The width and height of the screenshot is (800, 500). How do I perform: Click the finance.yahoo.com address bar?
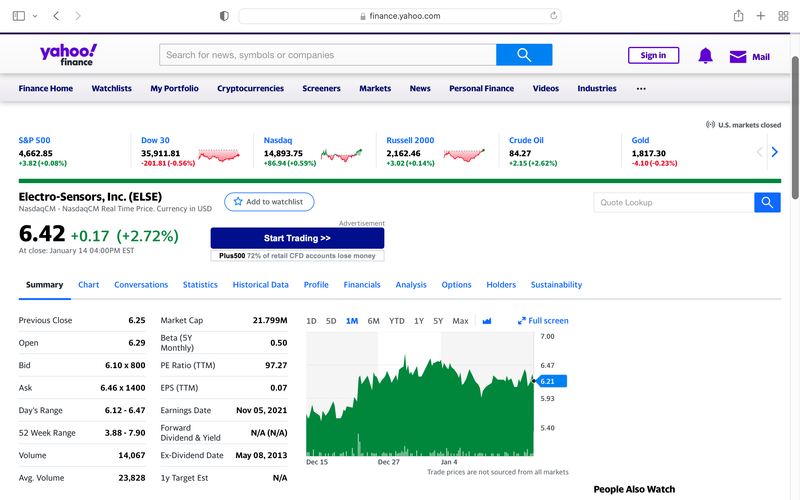[x=400, y=16]
